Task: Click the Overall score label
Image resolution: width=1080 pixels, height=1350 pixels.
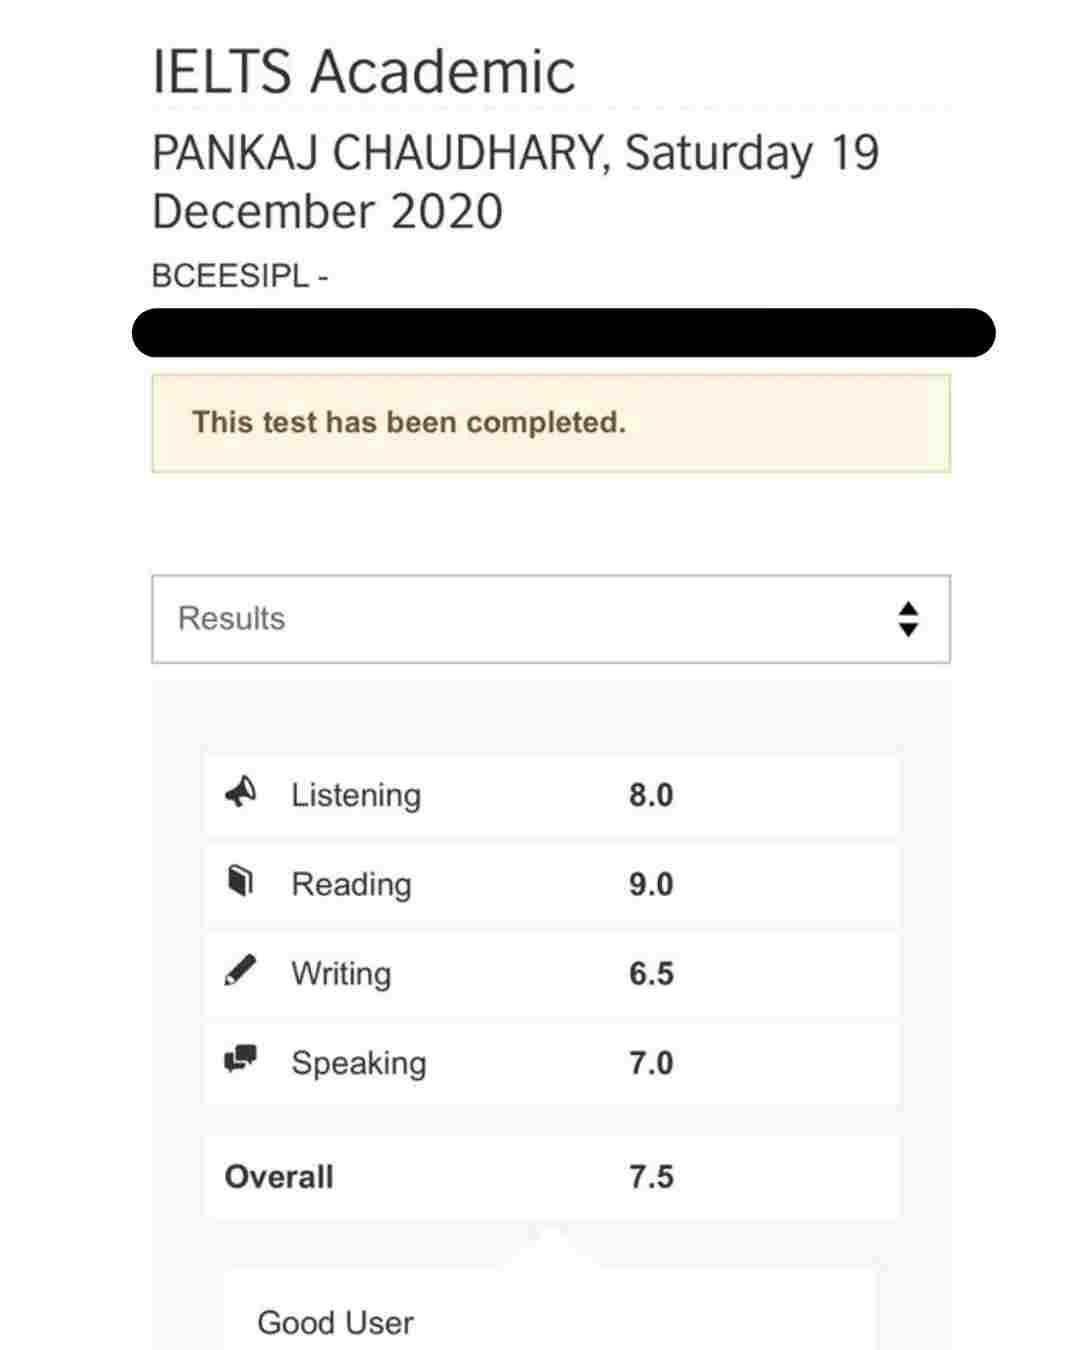Action: pos(279,1177)
